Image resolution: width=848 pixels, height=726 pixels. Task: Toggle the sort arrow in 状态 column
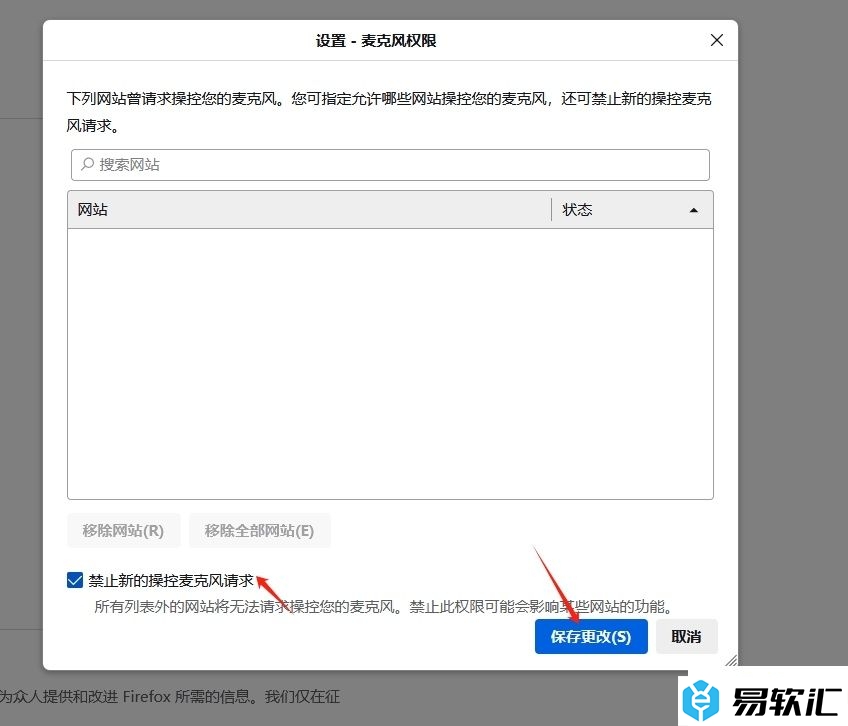point(693,210)
